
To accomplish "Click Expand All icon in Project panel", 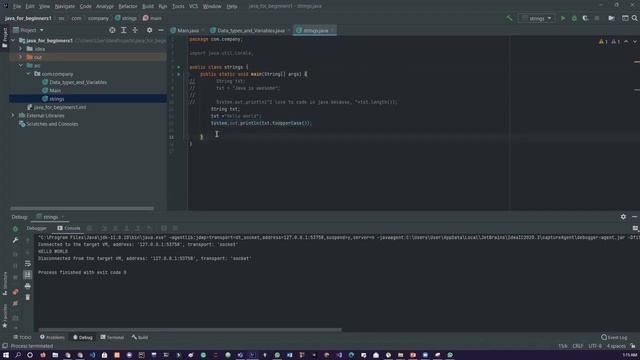I will [124, 30].
